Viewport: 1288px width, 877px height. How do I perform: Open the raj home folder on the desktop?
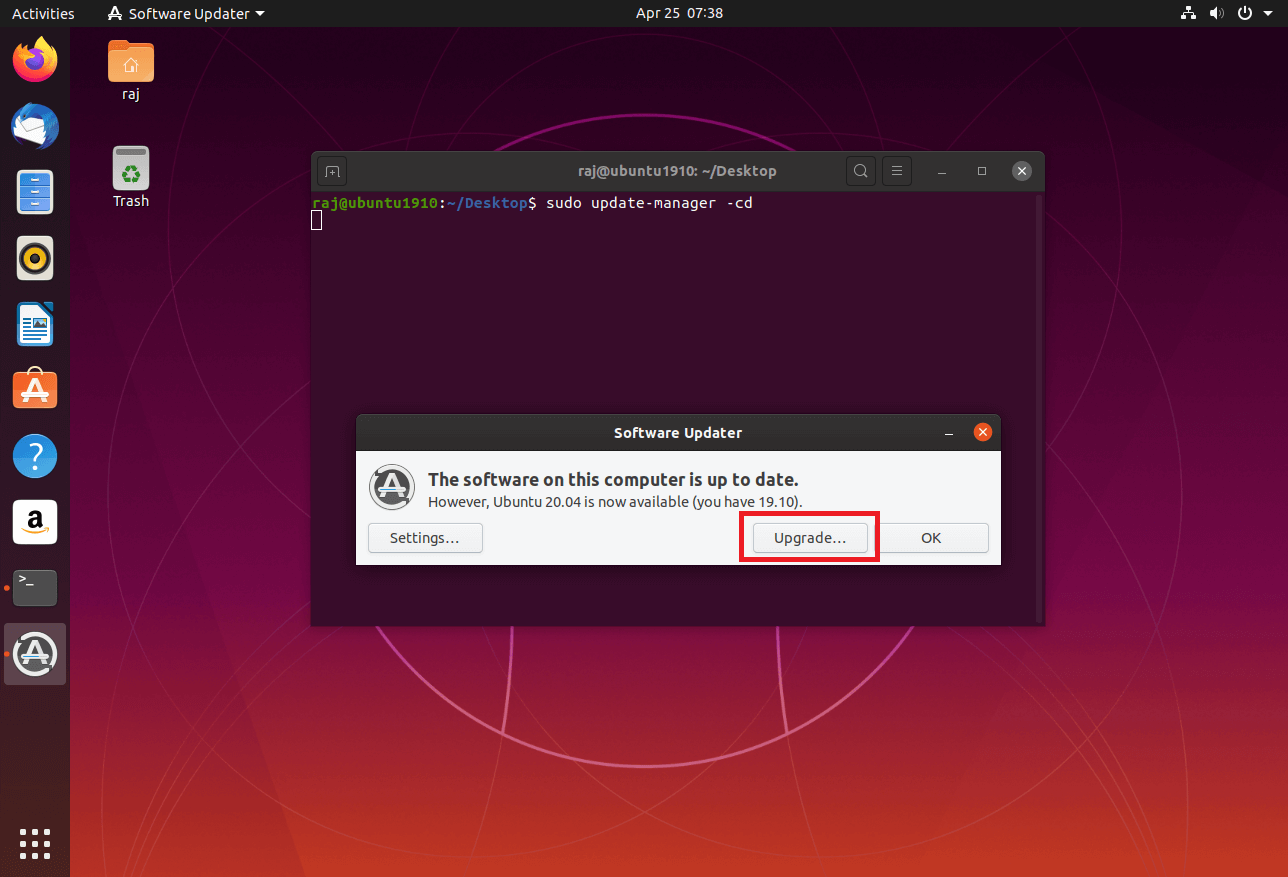pos(131,73)
